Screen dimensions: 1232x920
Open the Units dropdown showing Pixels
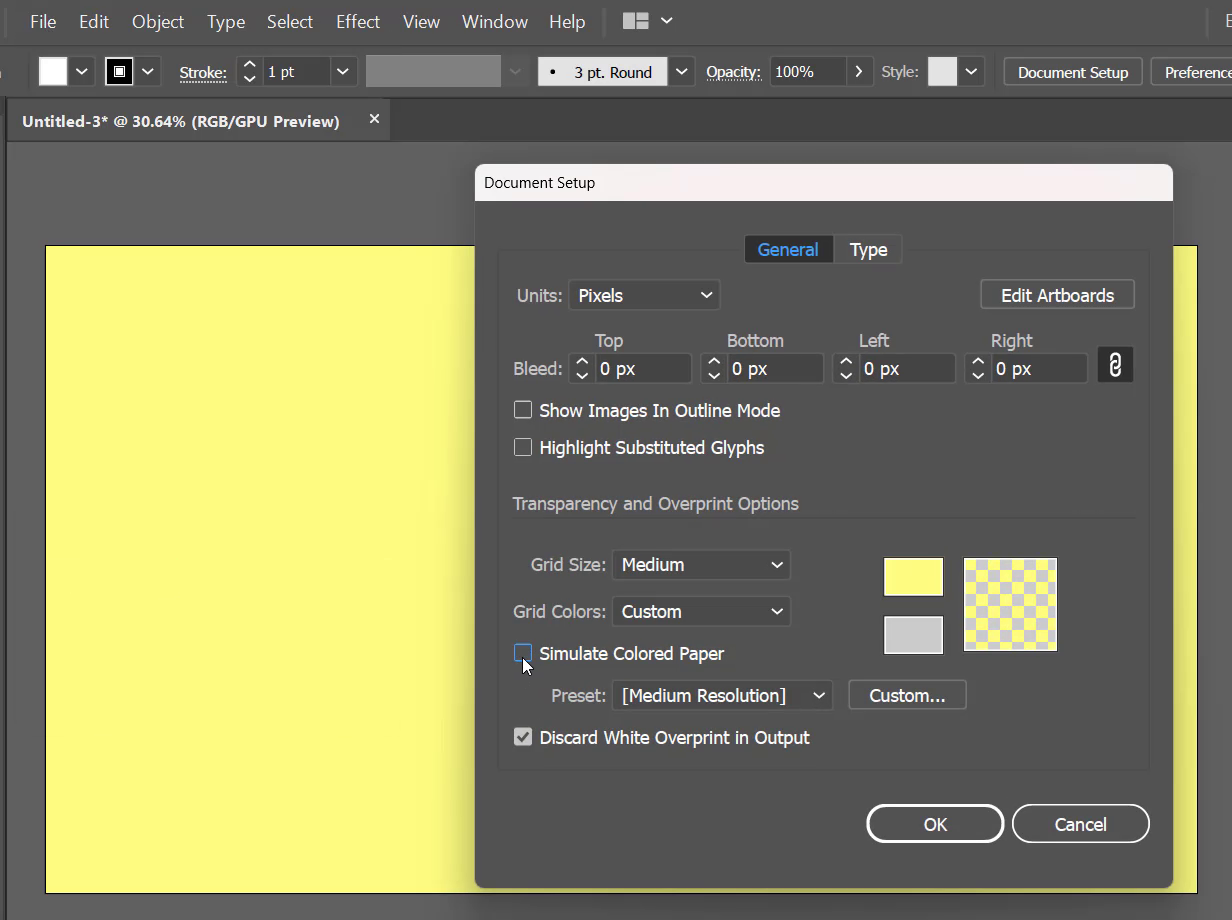tap(643, 294)
